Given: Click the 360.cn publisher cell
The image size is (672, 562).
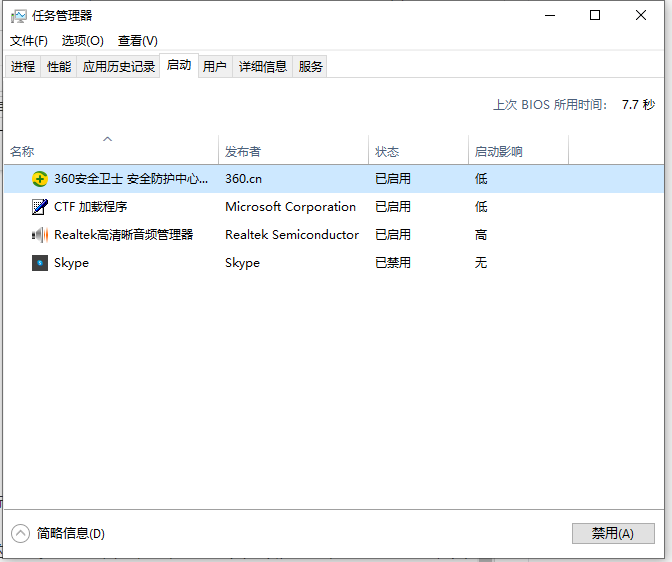Looking at the screenshot, I should click(243, 179).
